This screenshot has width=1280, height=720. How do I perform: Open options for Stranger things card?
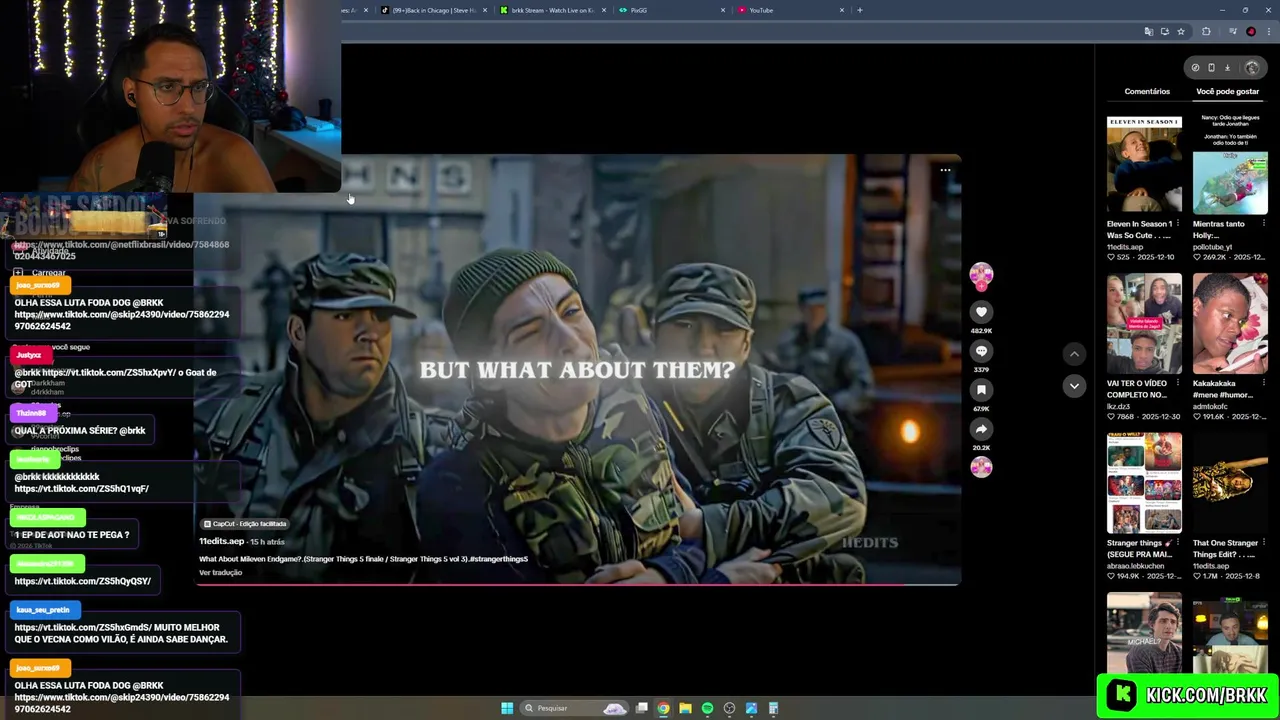pyautogui.click(x=1177, y=543)
